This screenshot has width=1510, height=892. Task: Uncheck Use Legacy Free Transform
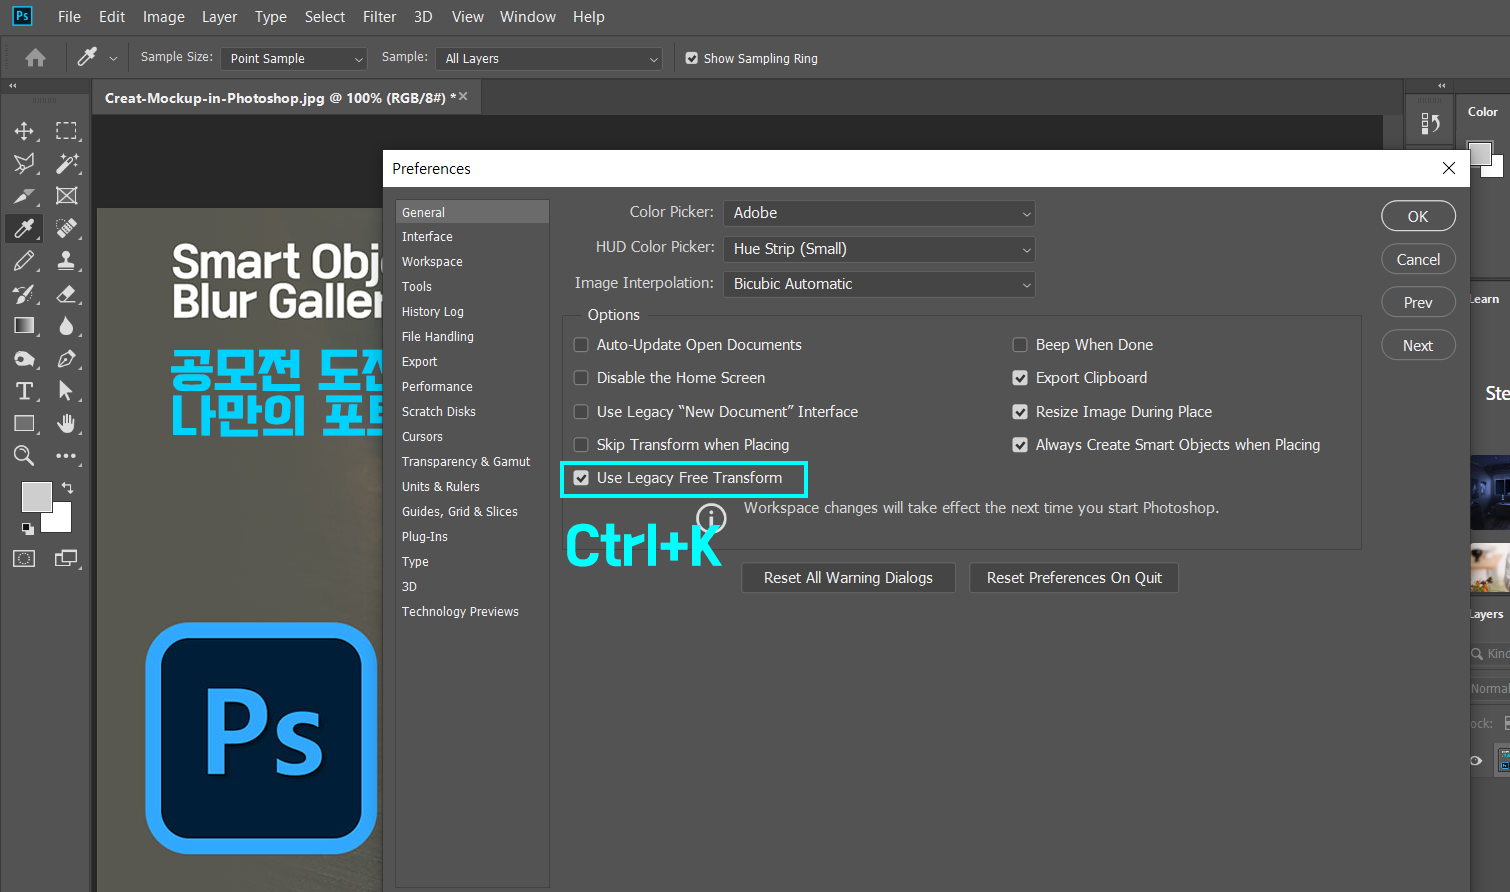click(581, 478)
